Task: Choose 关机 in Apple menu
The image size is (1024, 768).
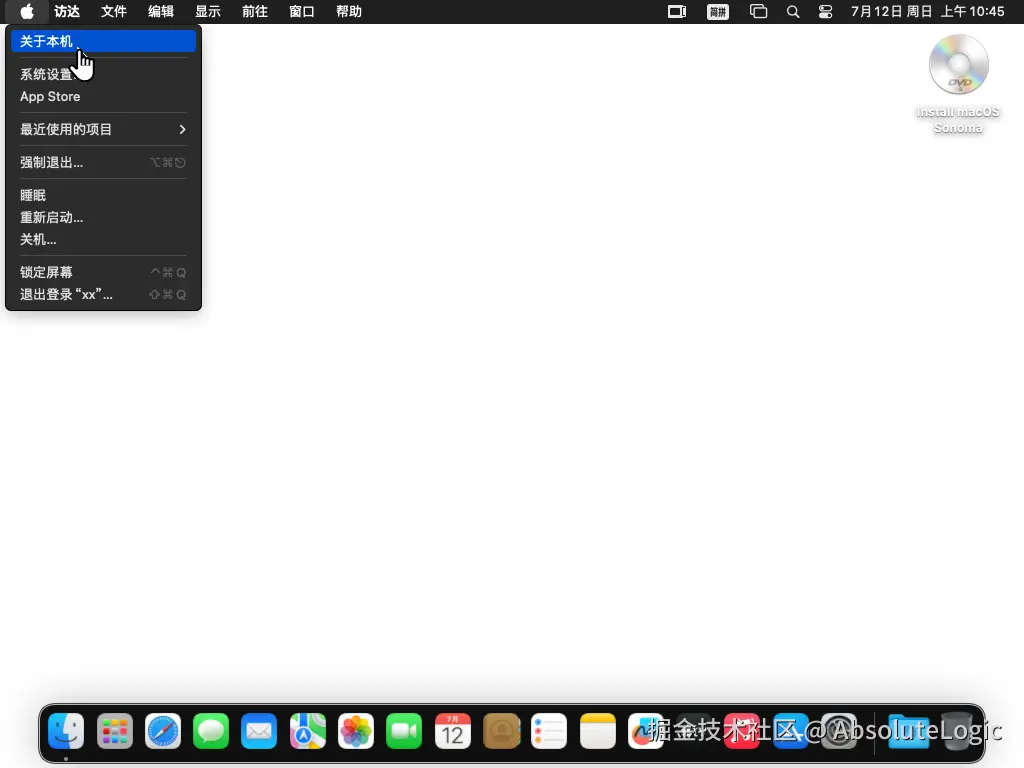Action: pyautogui.click(x=103, y=240)
